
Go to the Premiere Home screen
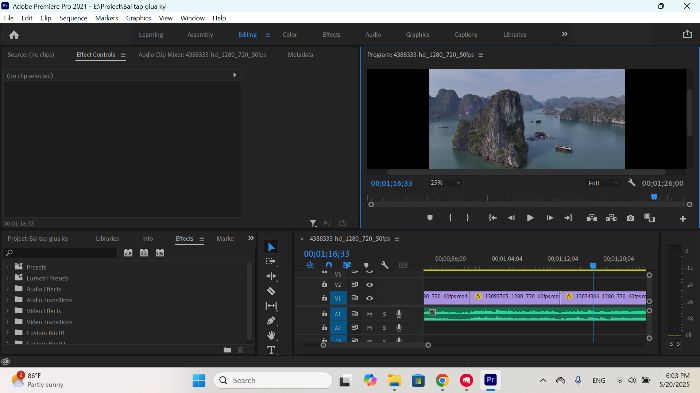click(x=14, y=35)
